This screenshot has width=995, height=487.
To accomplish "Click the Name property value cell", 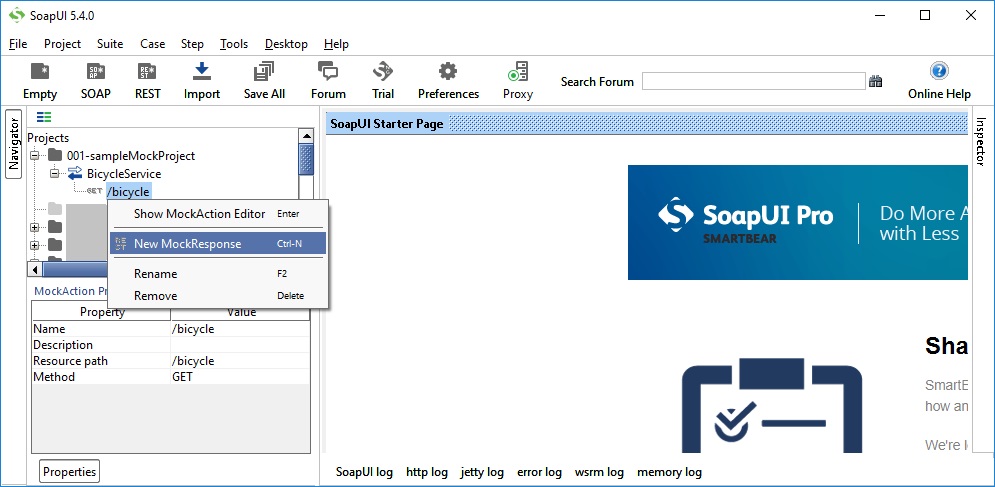I will (x=241, y=329).
